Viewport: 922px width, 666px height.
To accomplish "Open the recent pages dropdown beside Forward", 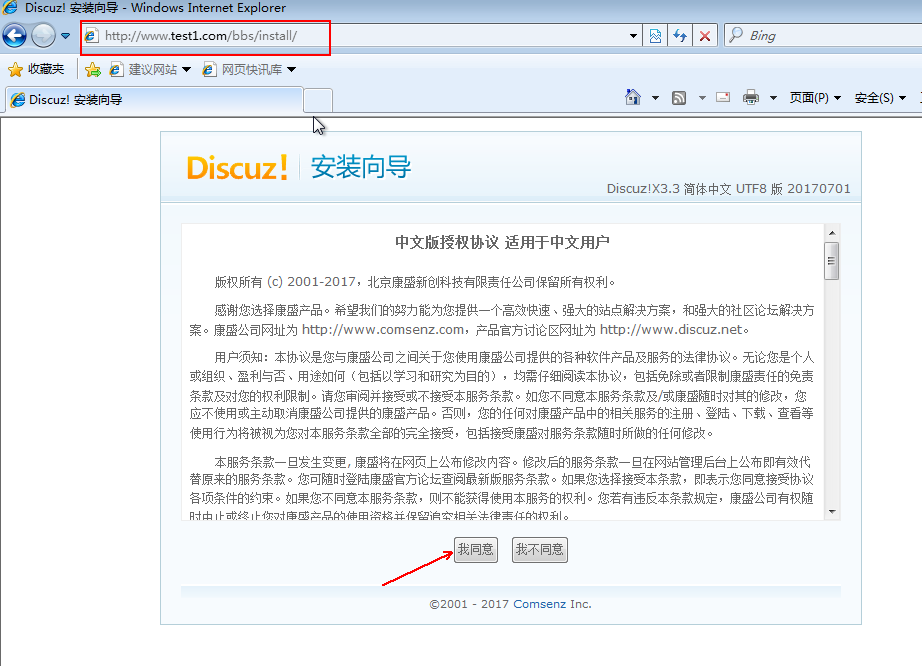I will pos(65,36).
